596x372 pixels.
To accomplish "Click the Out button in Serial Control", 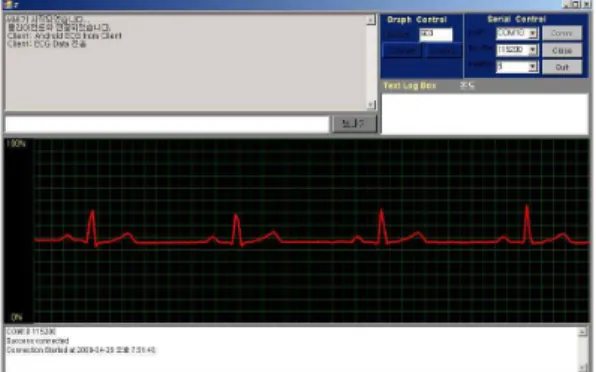I will point(562,67).
